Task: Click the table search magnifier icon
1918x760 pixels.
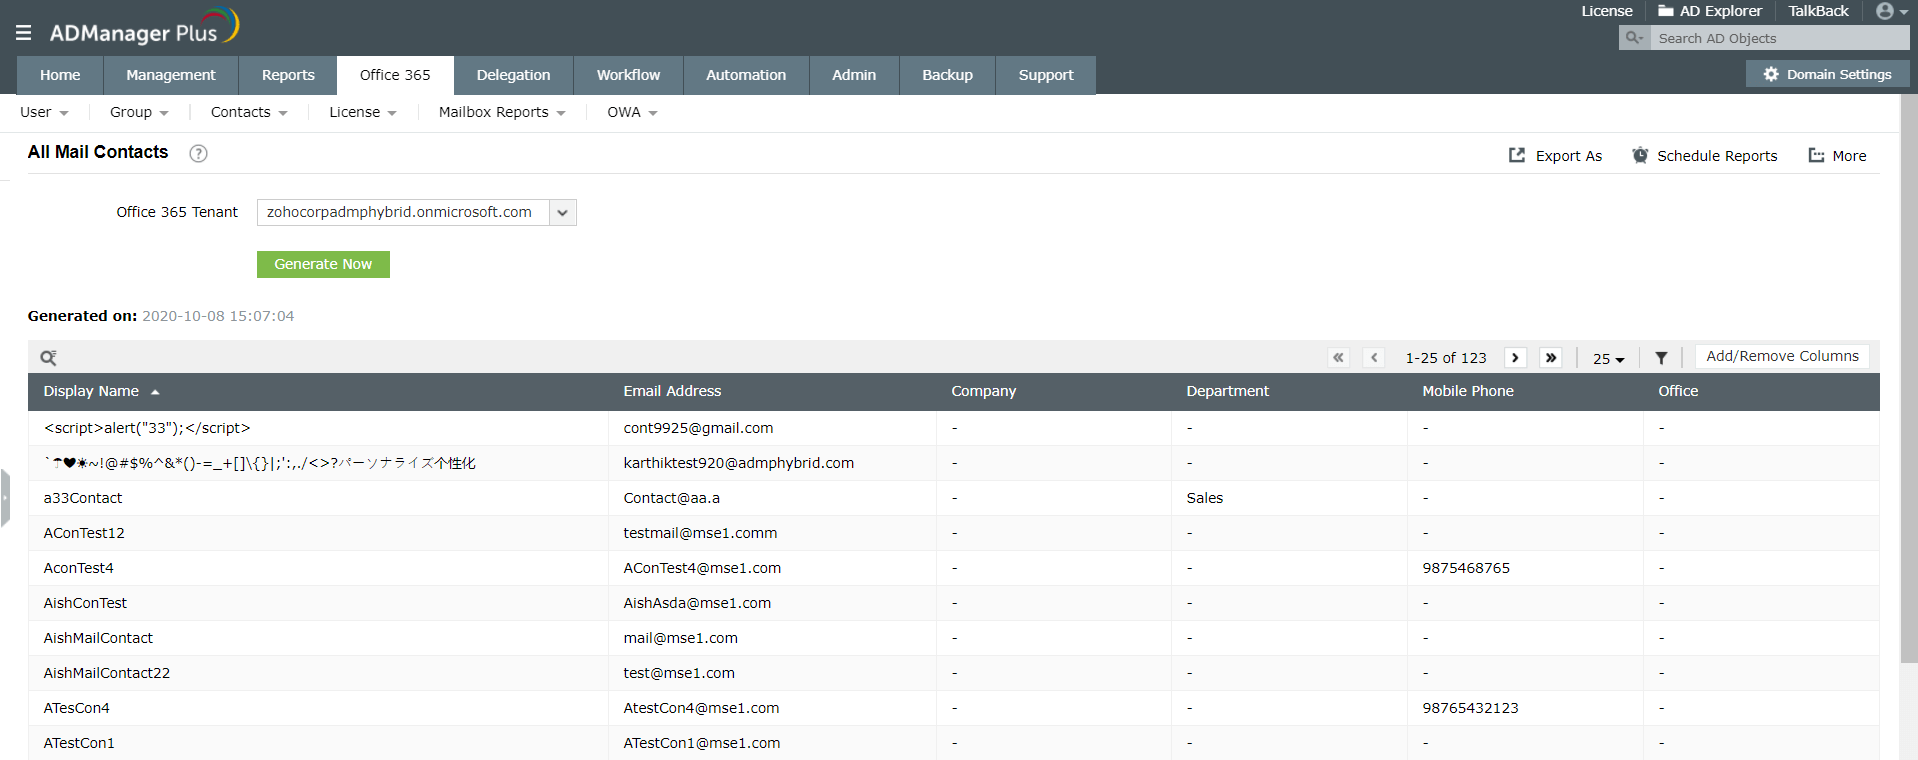Action: (x=48, y=358)
